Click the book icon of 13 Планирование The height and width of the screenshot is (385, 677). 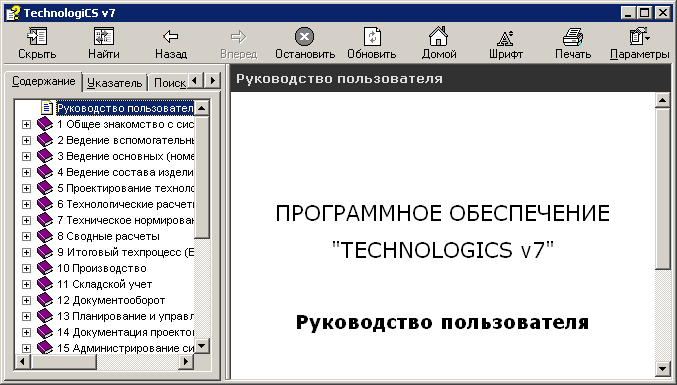(44, 316)
